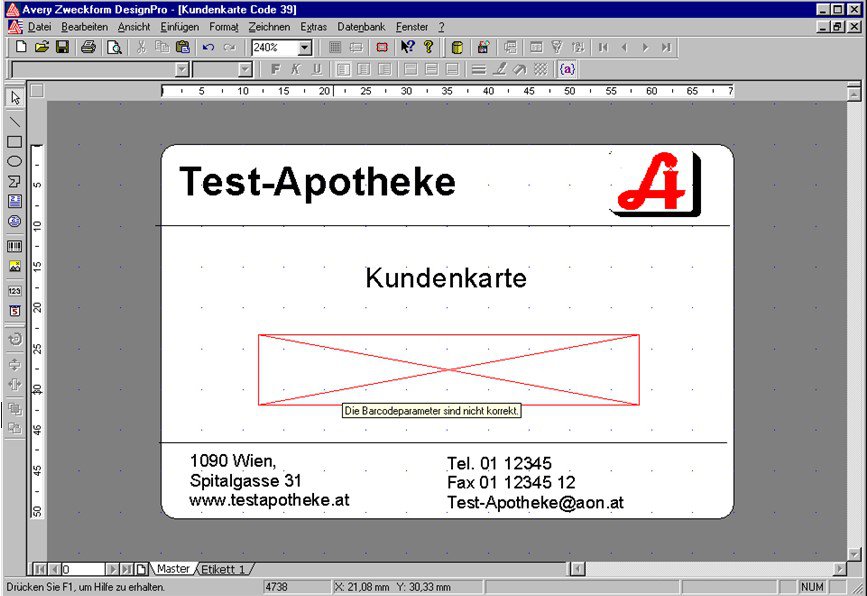Viewport: 867px width, 596px height.
Task: Expand the font size dropdown
Action: [245, 70]
